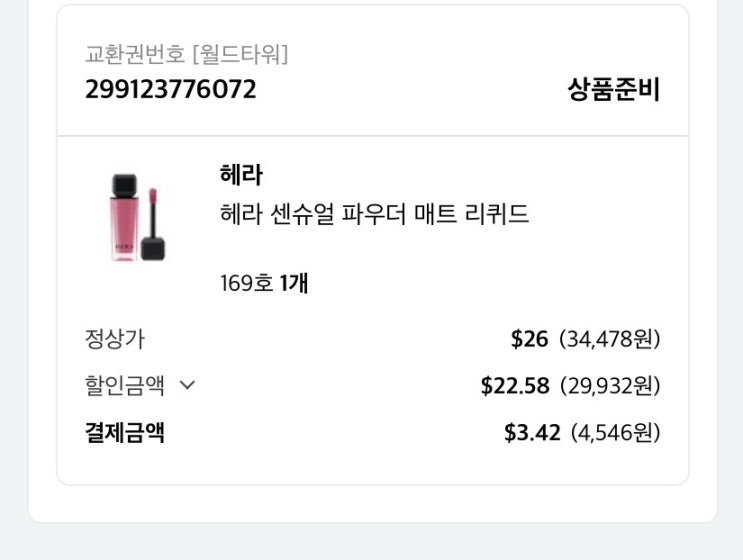Click the $26 regular price

tap(529, 339)
